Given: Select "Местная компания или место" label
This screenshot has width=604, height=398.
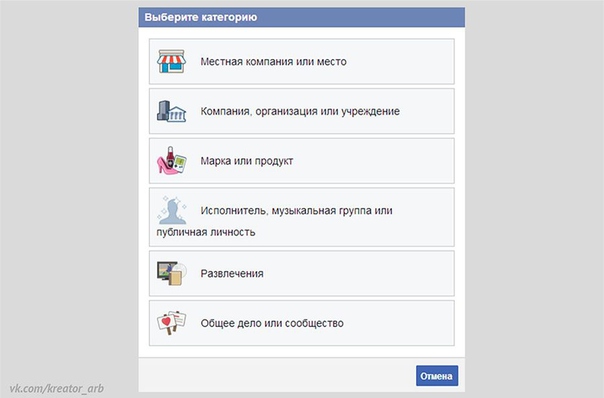Looking at the screenshot, I should tap(273, 62).
